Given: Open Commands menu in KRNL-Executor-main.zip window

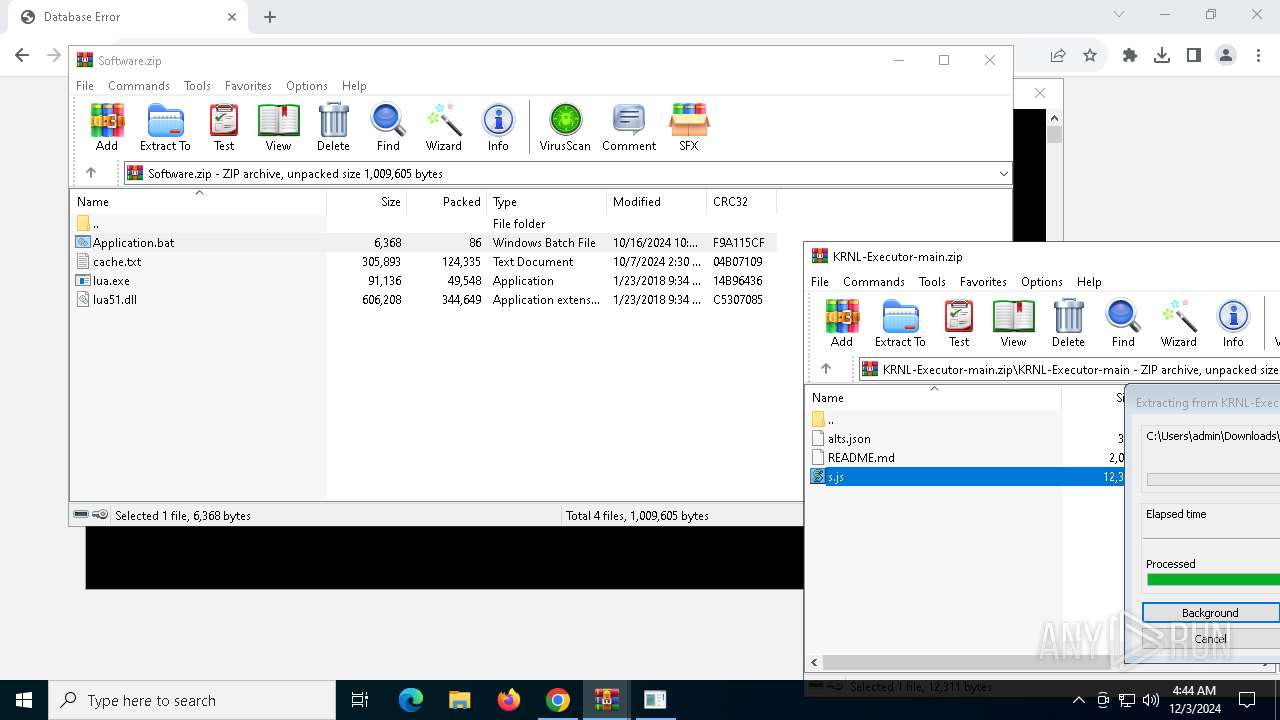Looking at the screenshot, I should 874,282.
